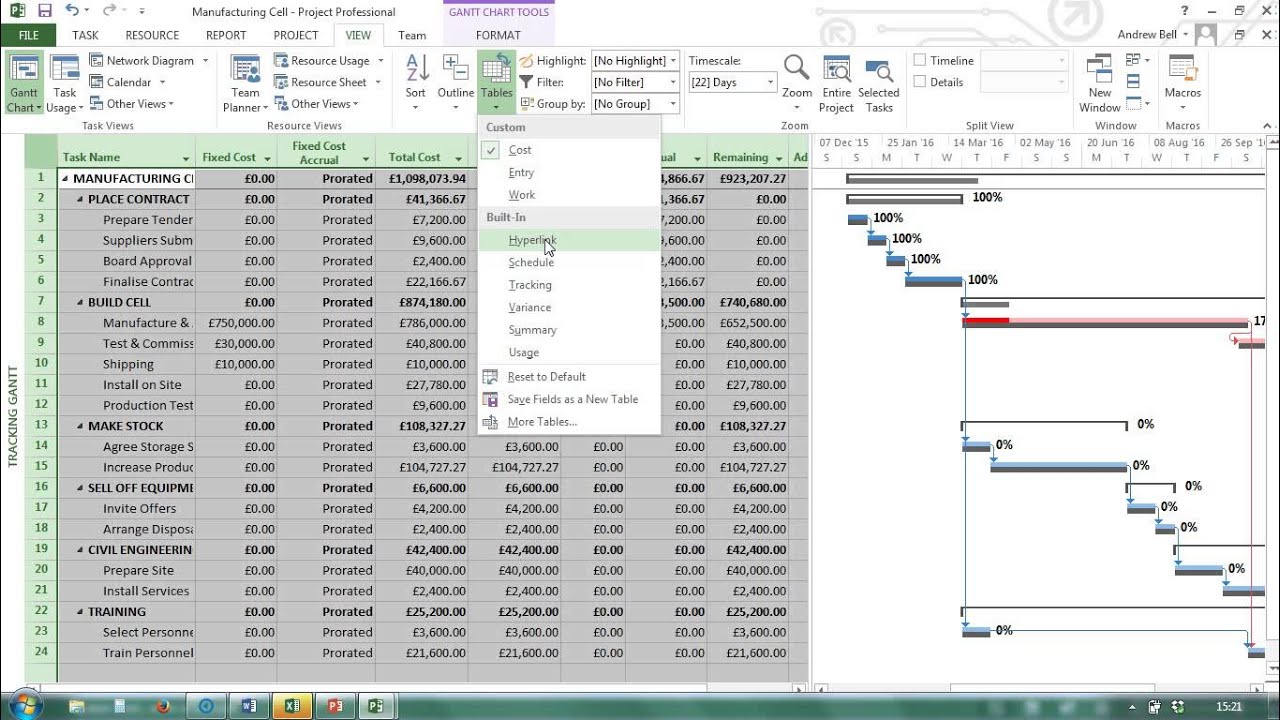Switch to the PROJECT tab

[x=296, y=35]
